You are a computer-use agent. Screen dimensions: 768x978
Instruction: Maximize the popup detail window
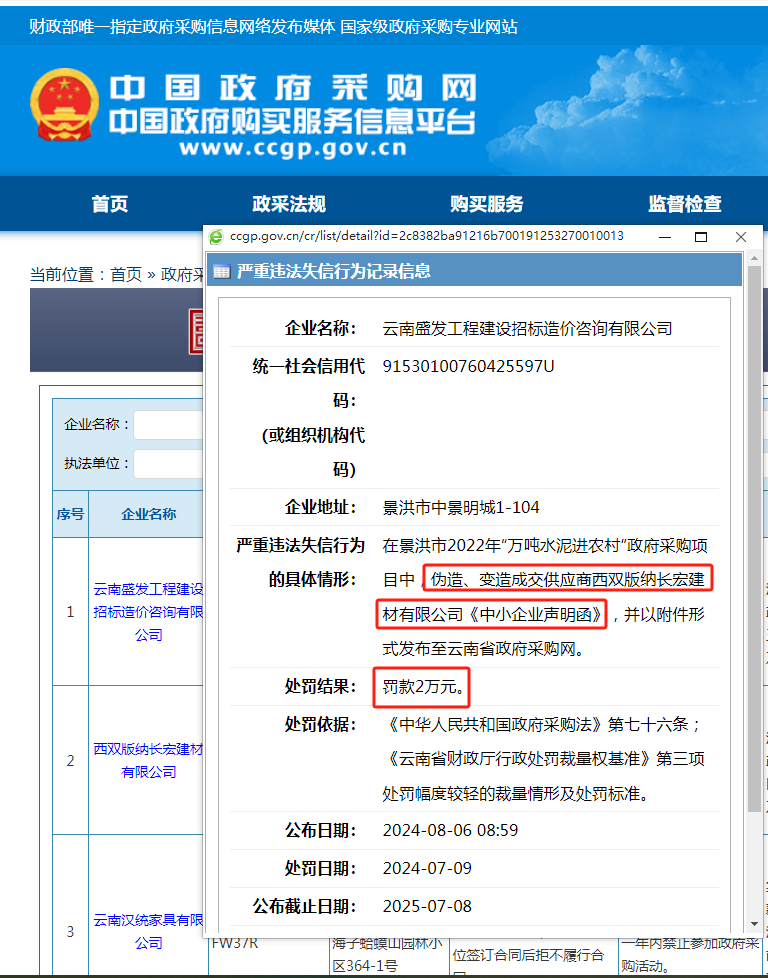tap(701, 237)
